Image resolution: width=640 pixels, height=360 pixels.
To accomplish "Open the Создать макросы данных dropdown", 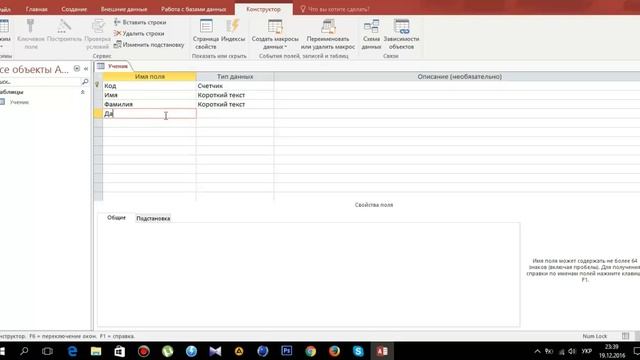I will pos(275,34).
